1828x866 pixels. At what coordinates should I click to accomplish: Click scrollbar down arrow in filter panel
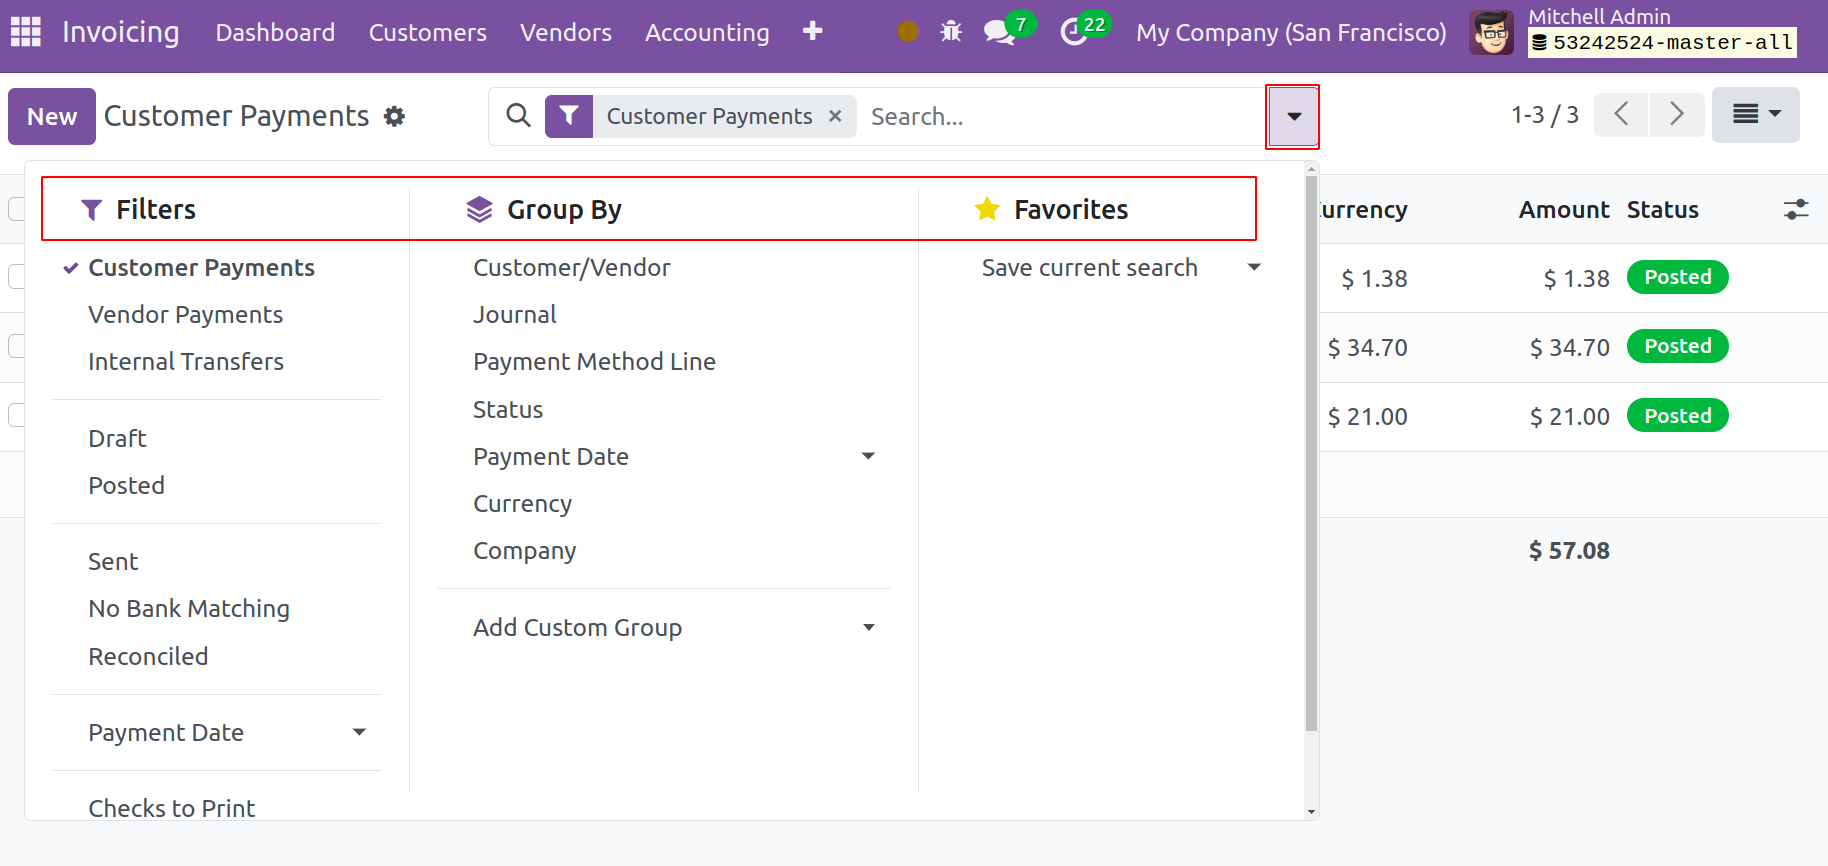click(1312, 812)
